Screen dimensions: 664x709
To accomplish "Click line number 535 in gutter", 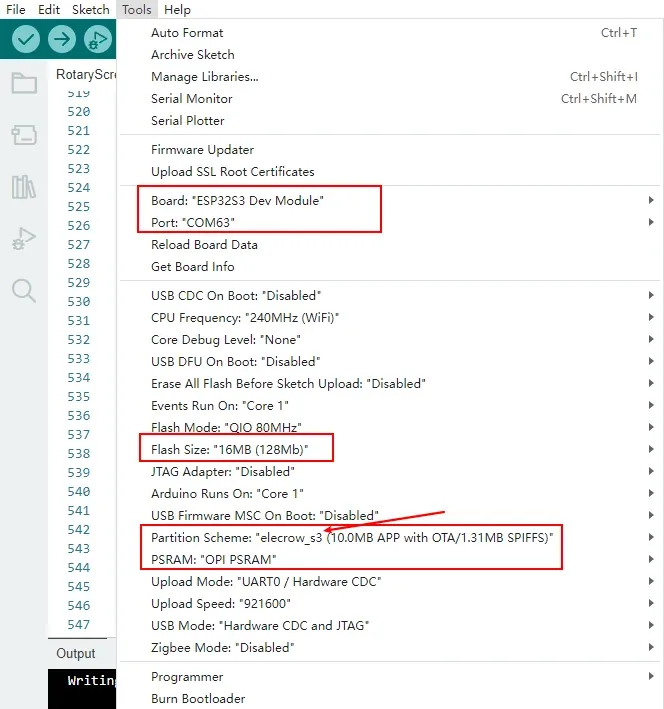I will pyautogui.click(x=79, y=397).
